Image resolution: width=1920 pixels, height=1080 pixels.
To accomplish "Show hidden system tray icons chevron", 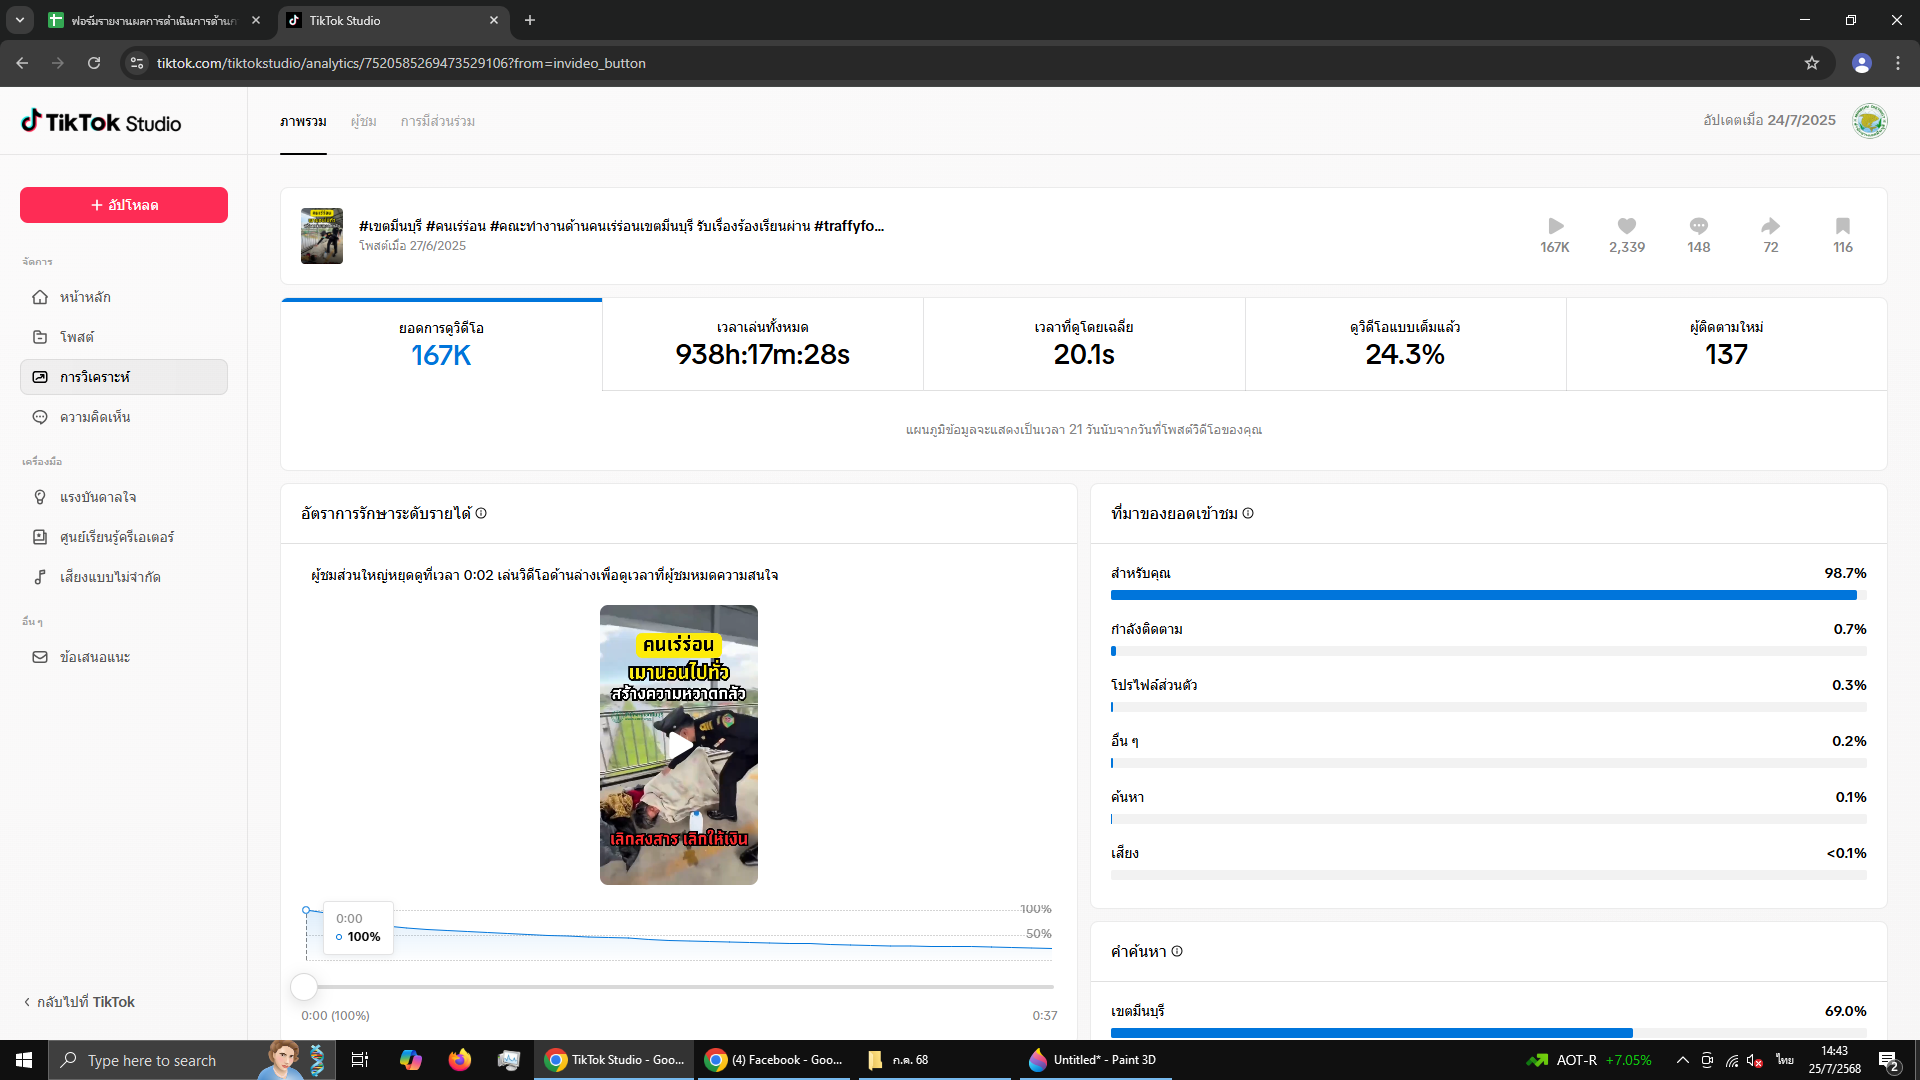I will point(1683,1060).
